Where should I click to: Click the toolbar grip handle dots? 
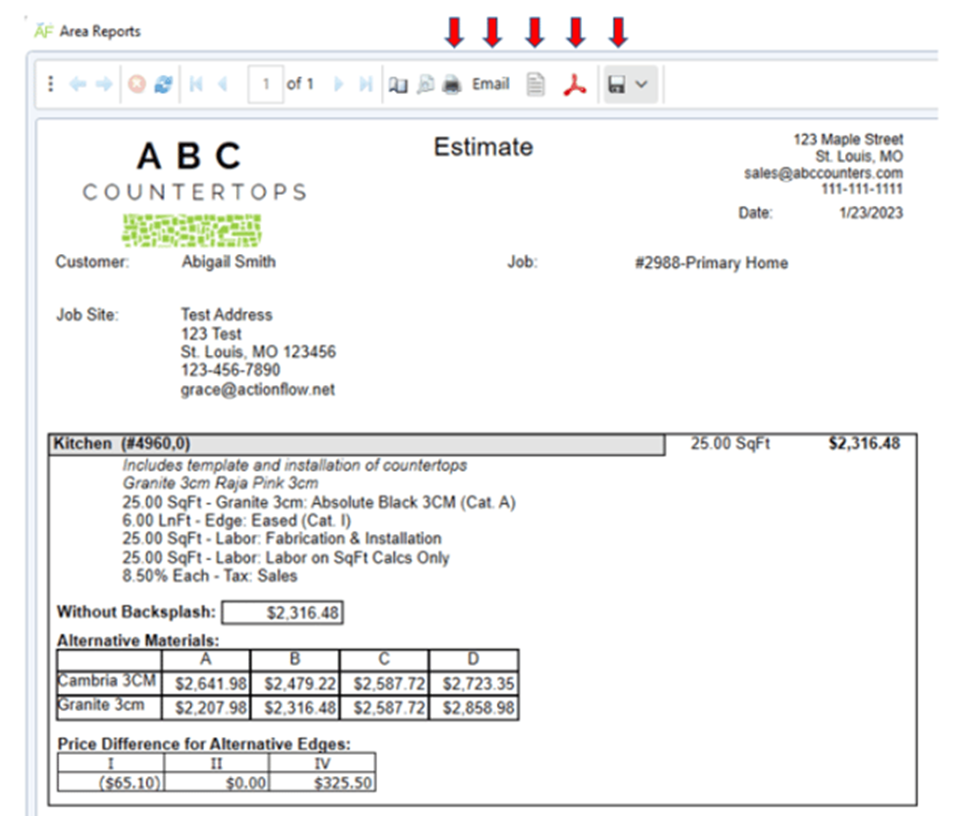[x=50, y=83]
